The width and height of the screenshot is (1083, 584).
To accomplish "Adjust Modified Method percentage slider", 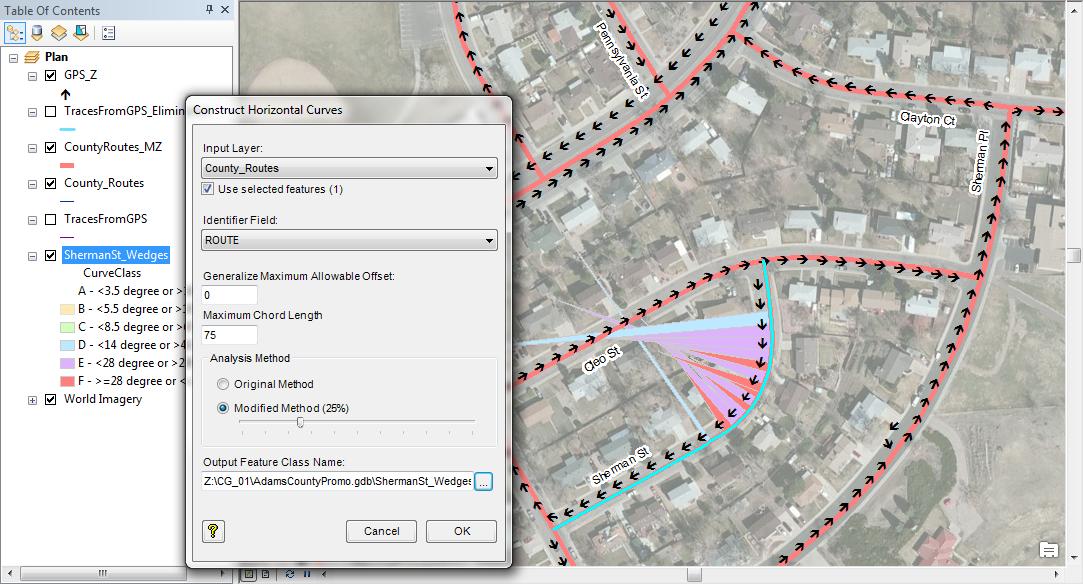I will click(300, 422).
